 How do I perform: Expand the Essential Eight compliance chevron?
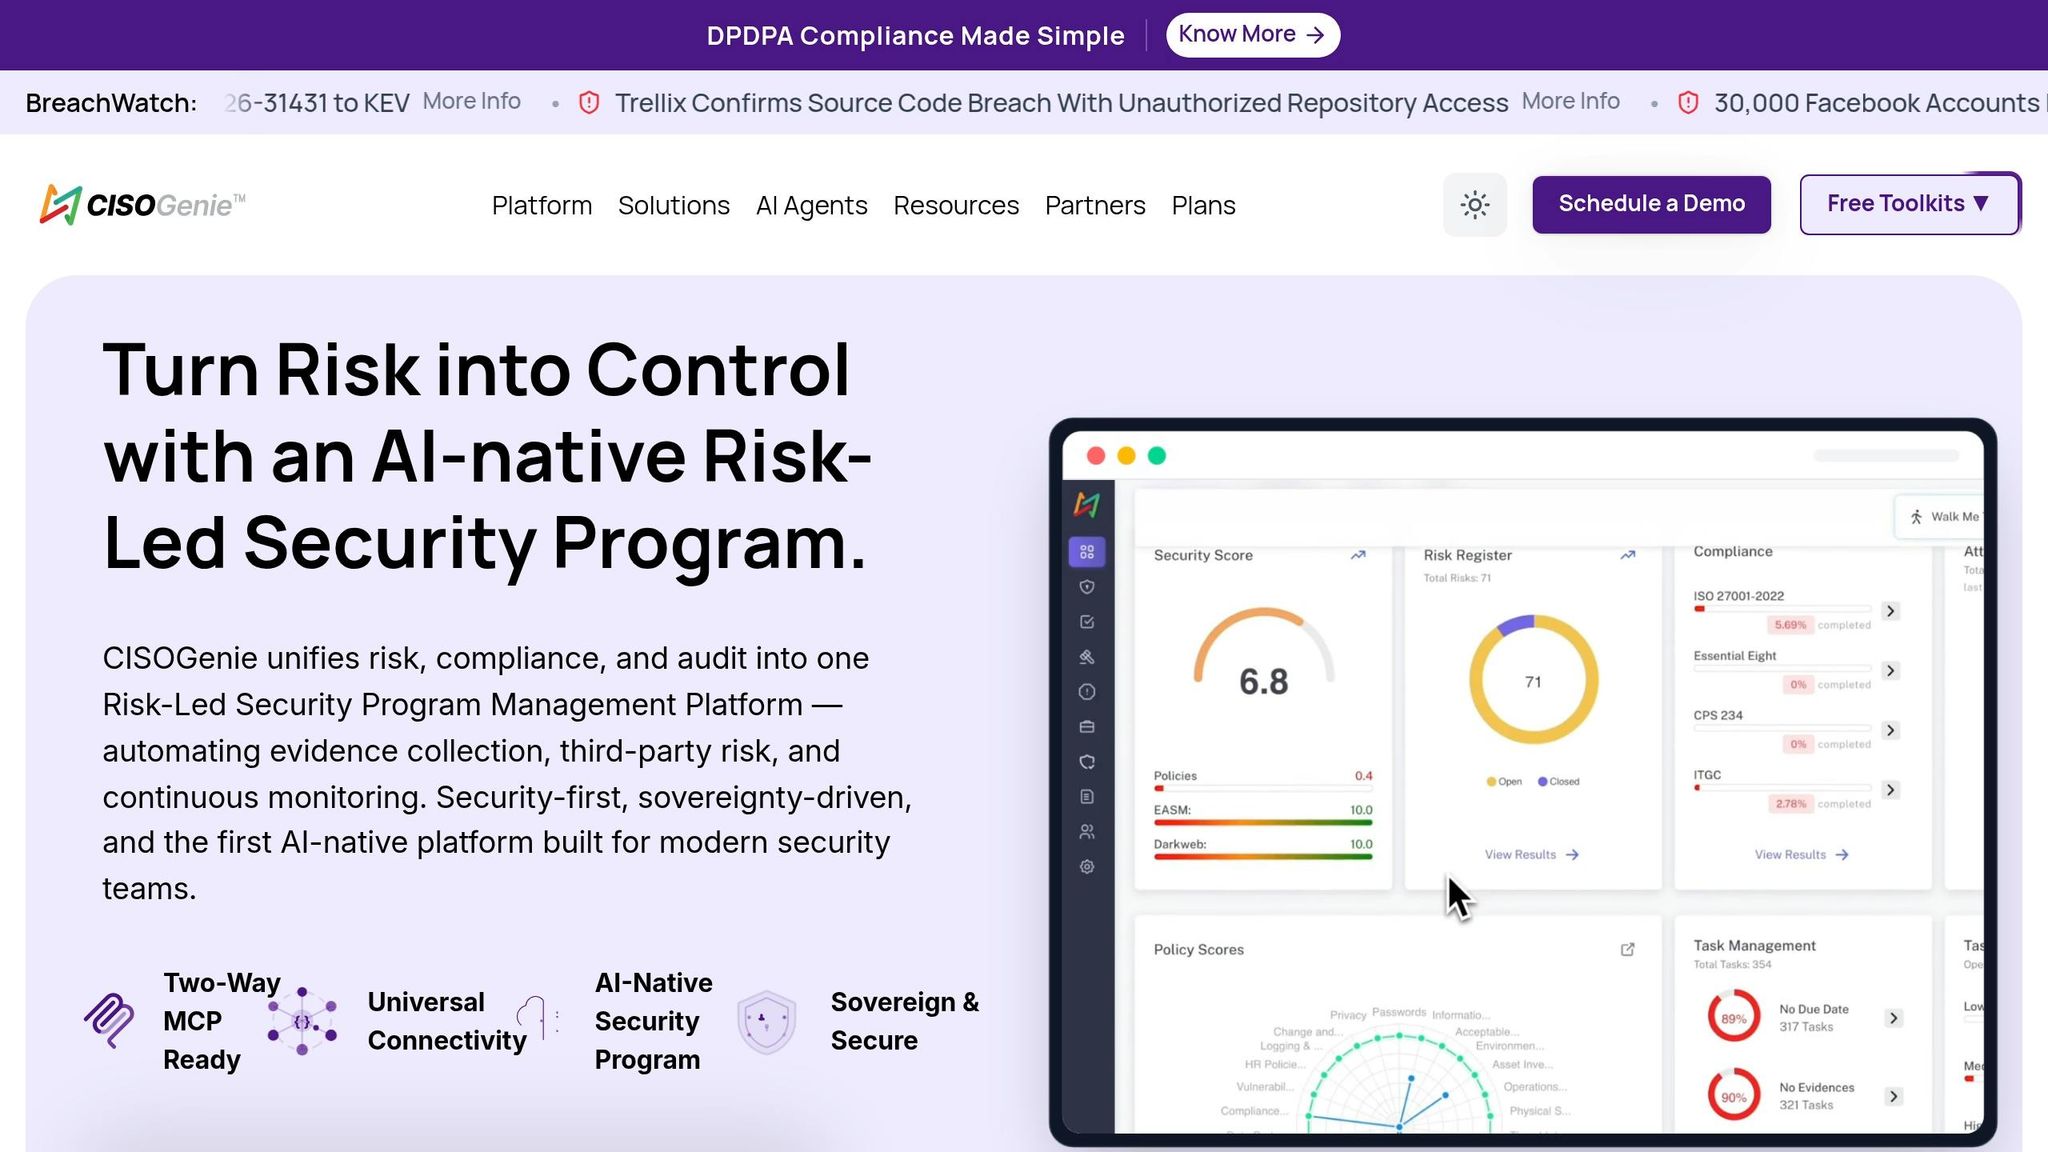[x=1890, y=671]
